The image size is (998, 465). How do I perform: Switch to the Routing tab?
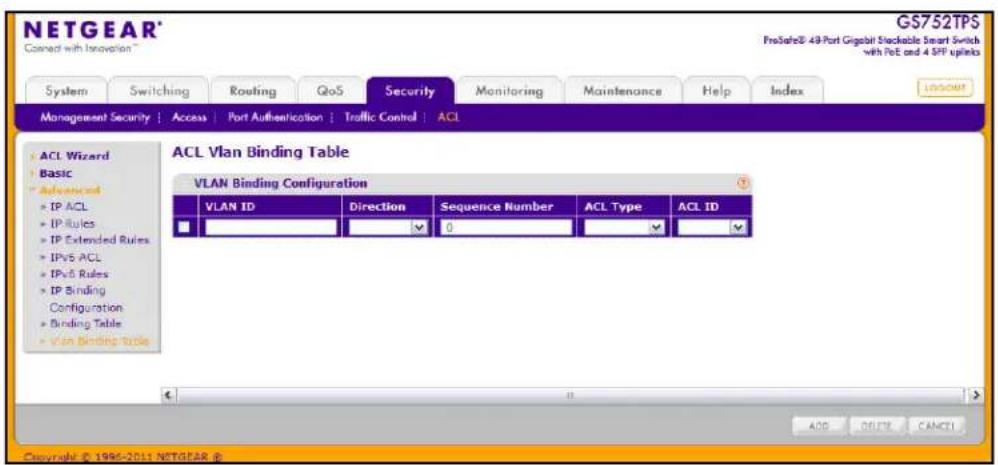pos(253,91)
